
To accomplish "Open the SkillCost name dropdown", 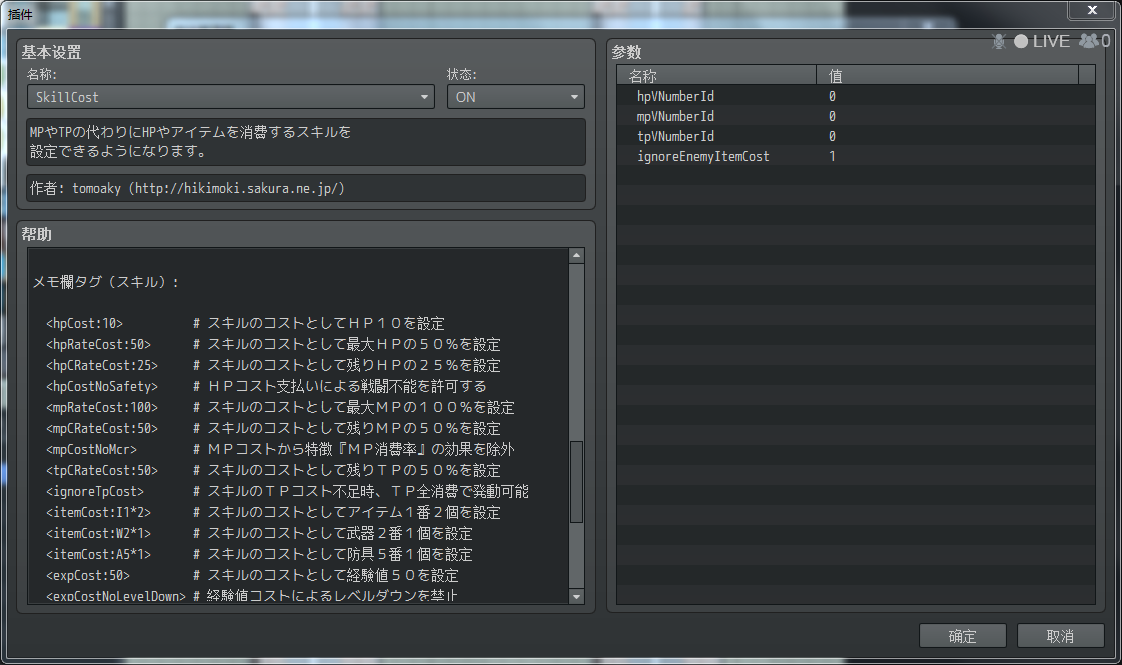I will pyautogui.click(x=230, y=97).
